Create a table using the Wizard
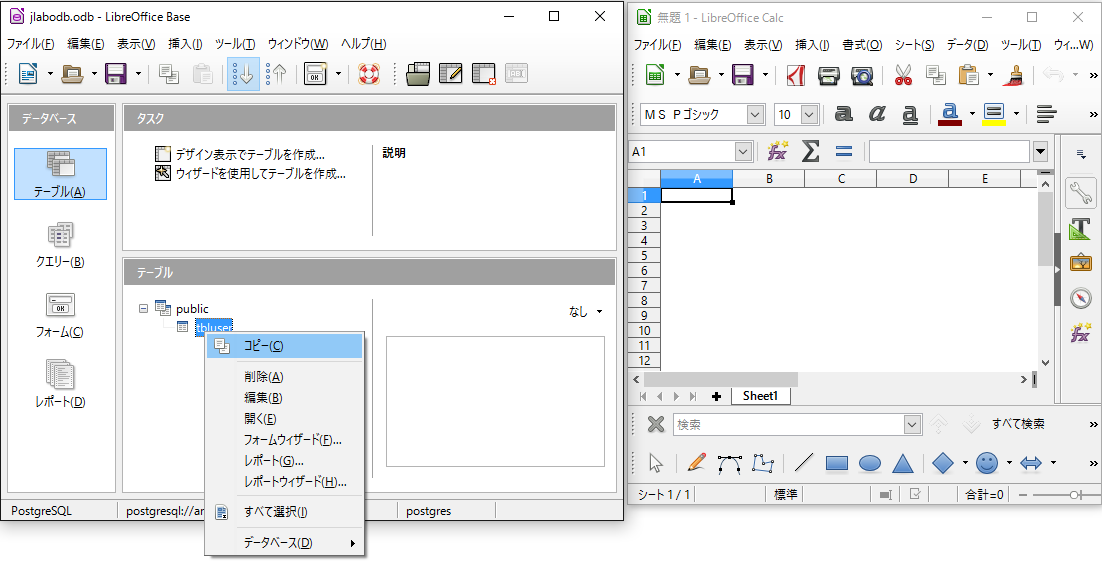 (250, 173)
